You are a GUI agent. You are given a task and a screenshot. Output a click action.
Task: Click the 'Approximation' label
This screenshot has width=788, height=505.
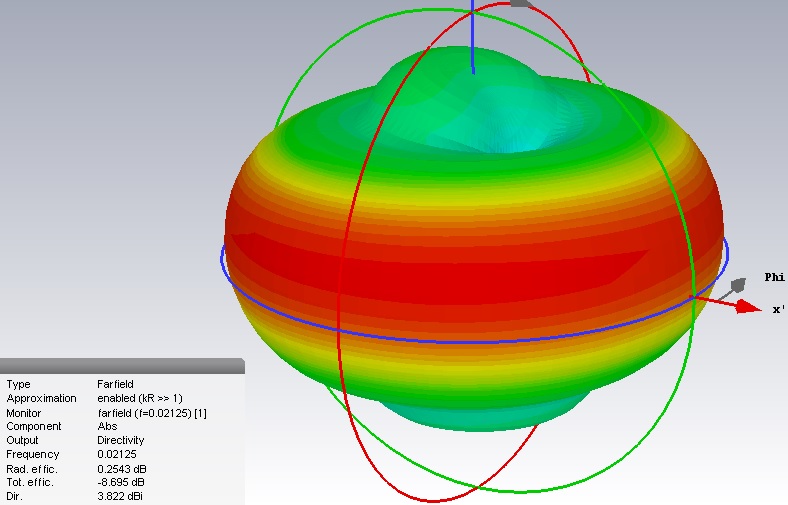[41, 398]
